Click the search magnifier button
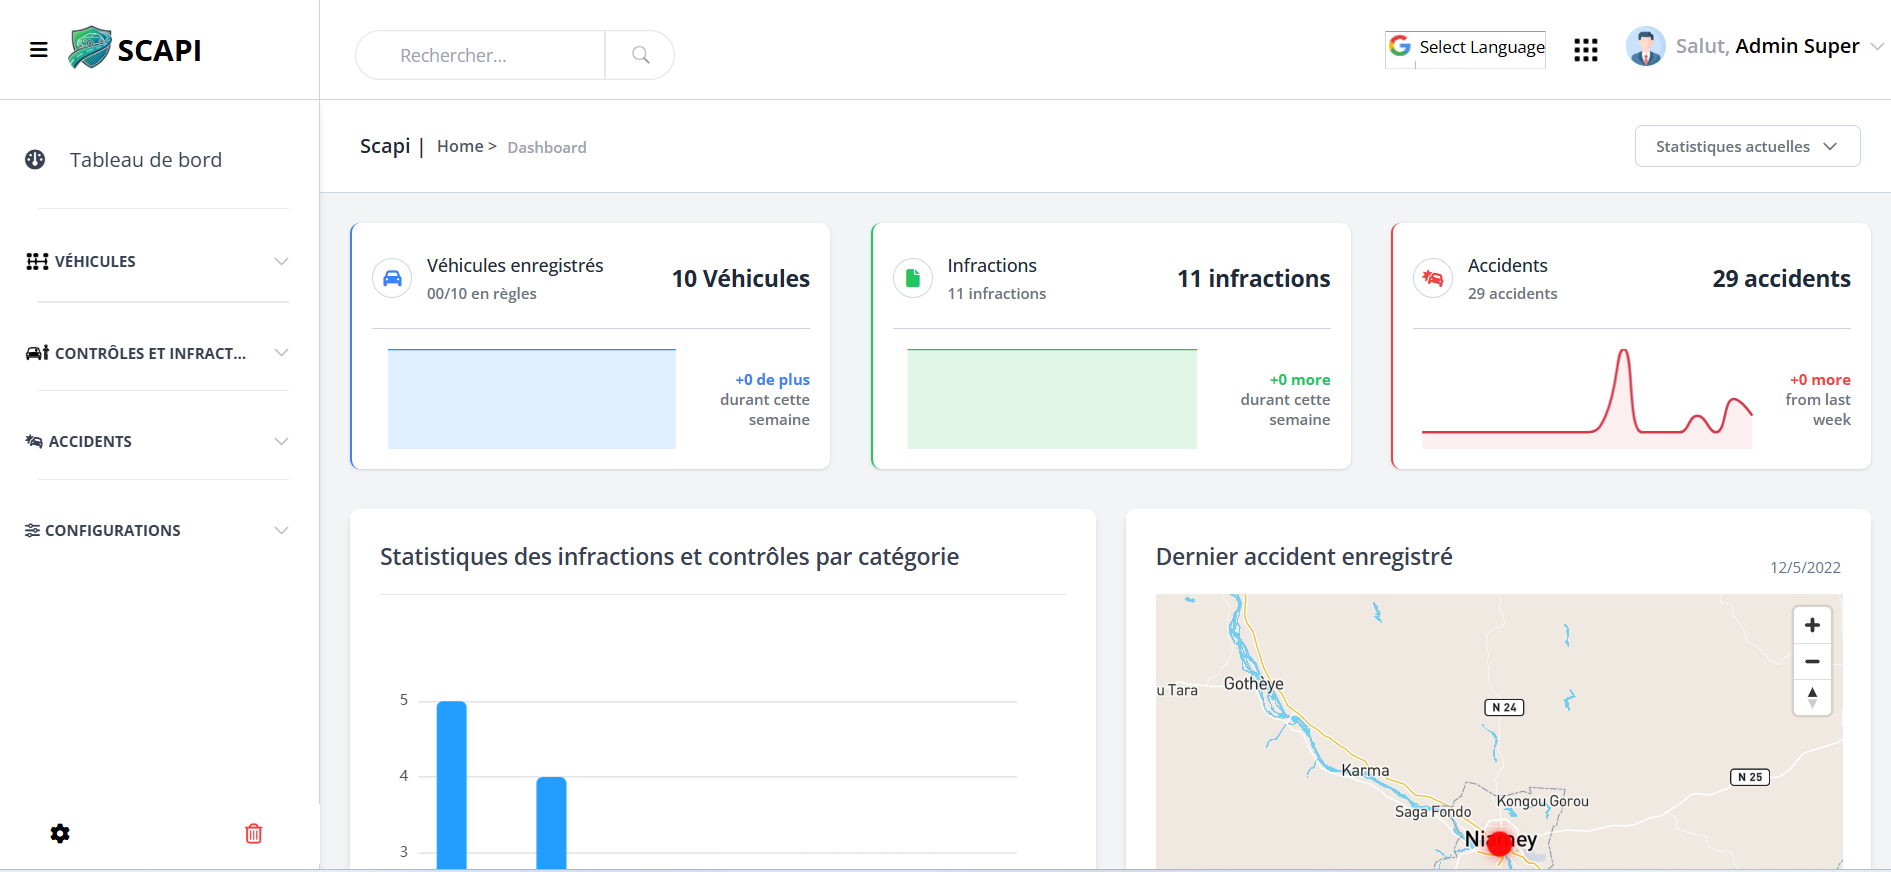This screenshot has width=1891, height=872. (x=640, y=55)
